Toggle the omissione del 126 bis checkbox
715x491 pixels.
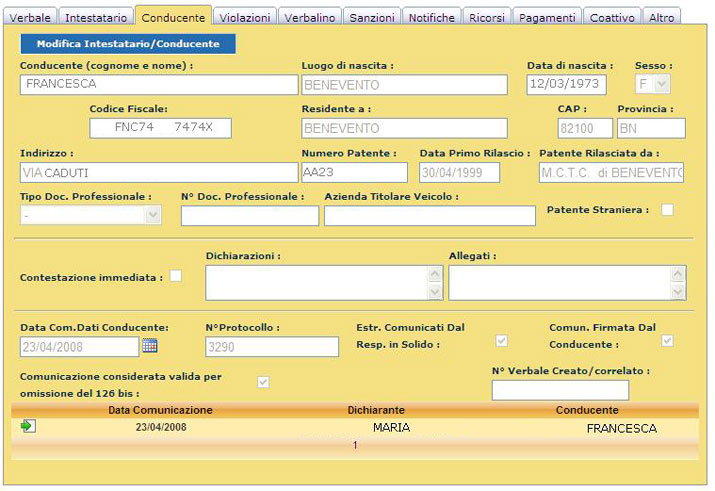[263, 382]
